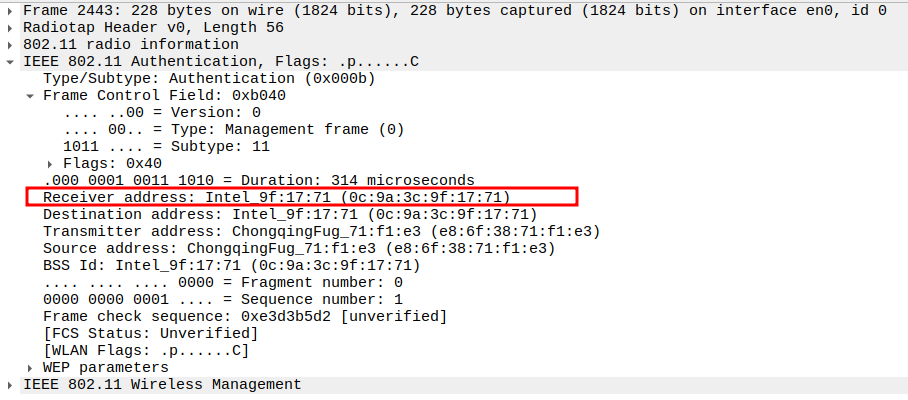908x400 pixels.
Task: Expand the Radiotap Header v0 section
Action: click(x=11, y=28)
